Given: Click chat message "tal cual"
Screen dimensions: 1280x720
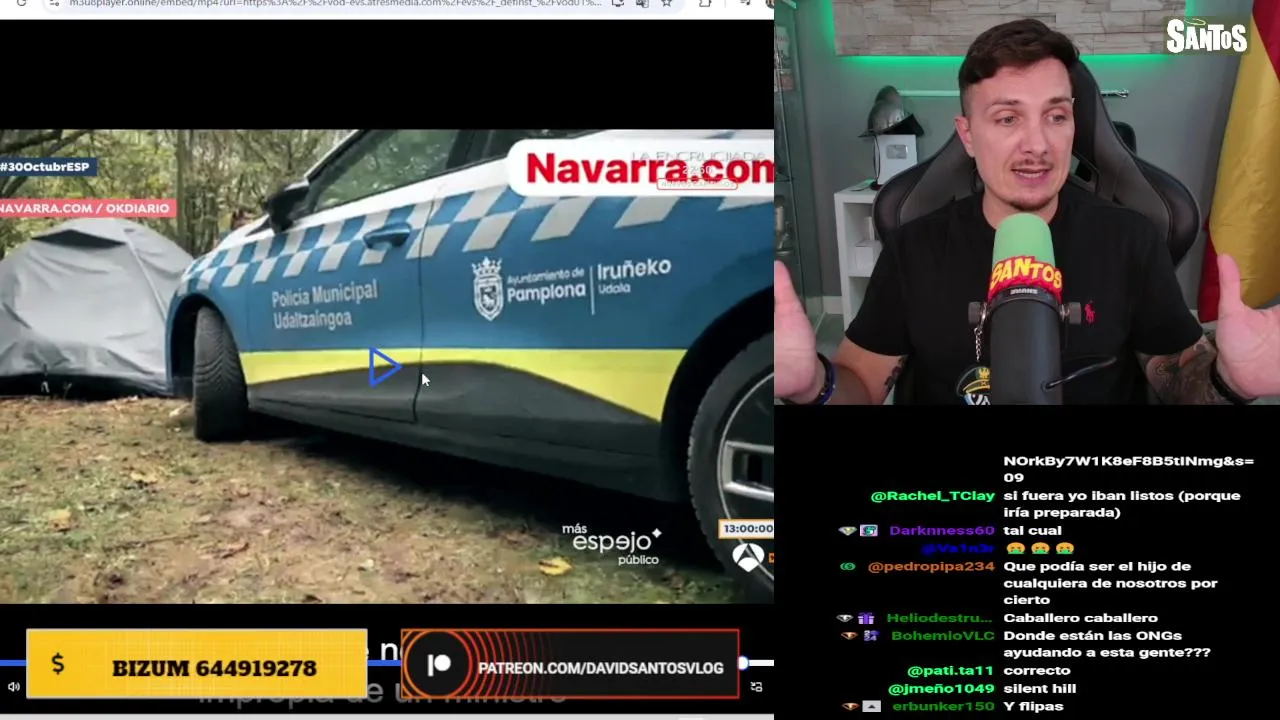Looking at the screenshot, I should [x=1032, y=531].
